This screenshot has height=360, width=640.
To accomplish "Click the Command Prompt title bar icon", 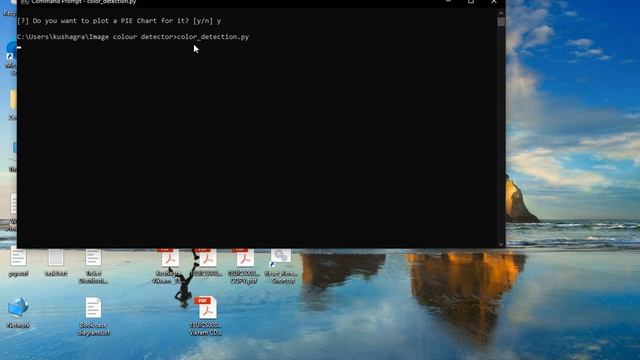I will click(25, 2).
